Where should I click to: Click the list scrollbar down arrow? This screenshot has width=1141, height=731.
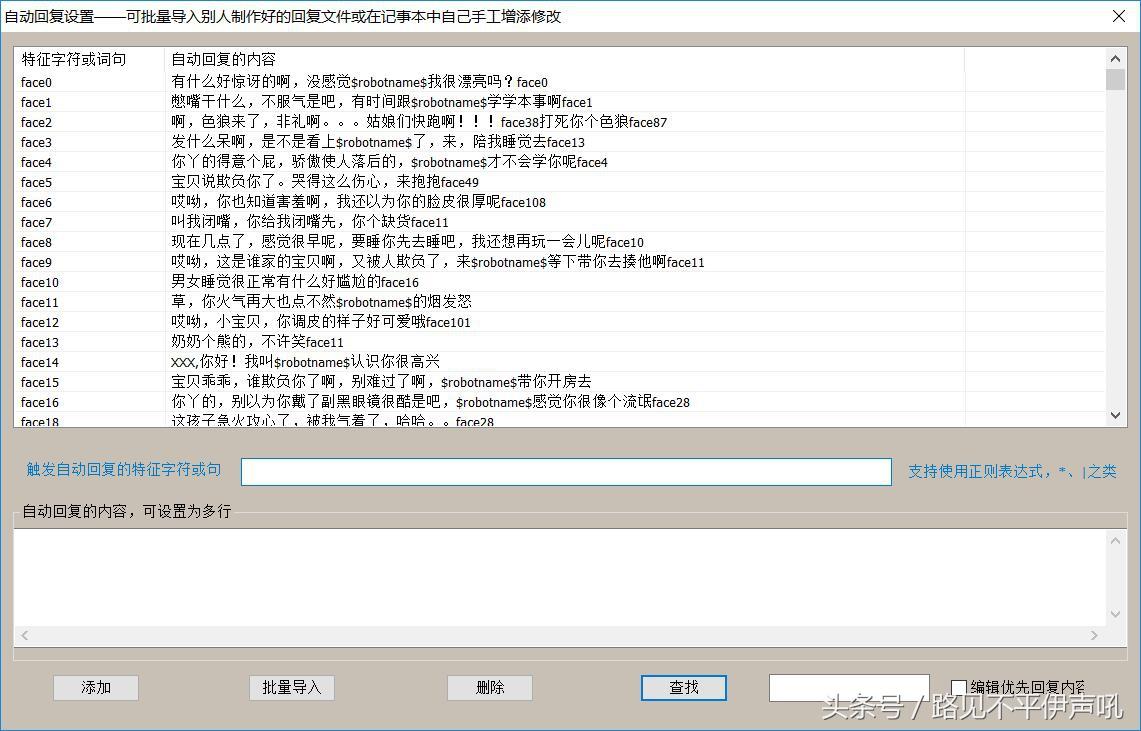point(1115,416)
